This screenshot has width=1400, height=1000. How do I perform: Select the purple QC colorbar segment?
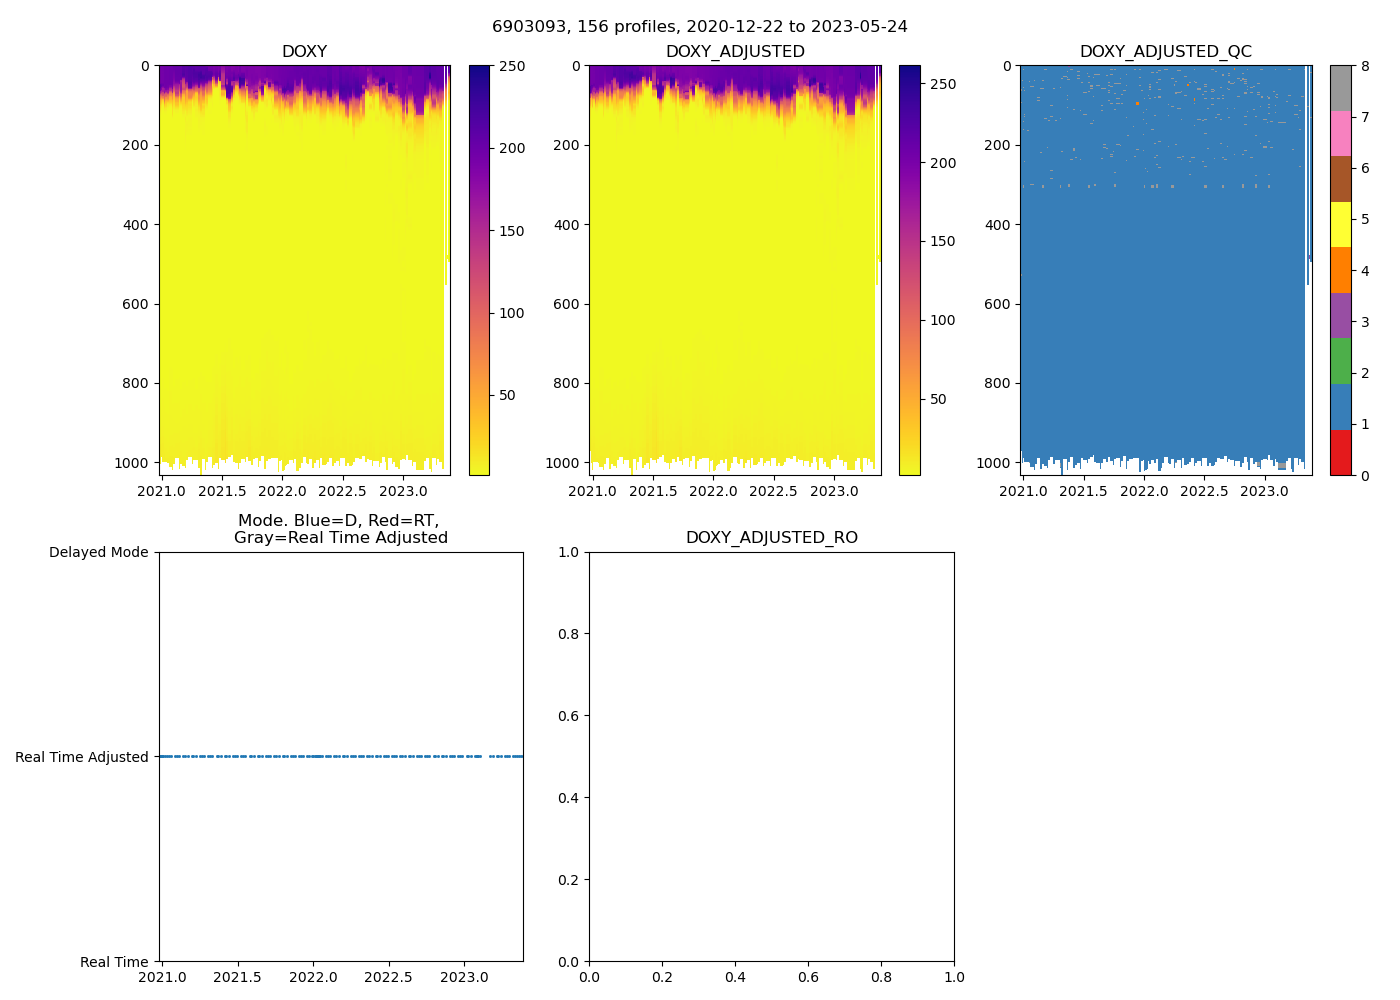pos(1340,315)
